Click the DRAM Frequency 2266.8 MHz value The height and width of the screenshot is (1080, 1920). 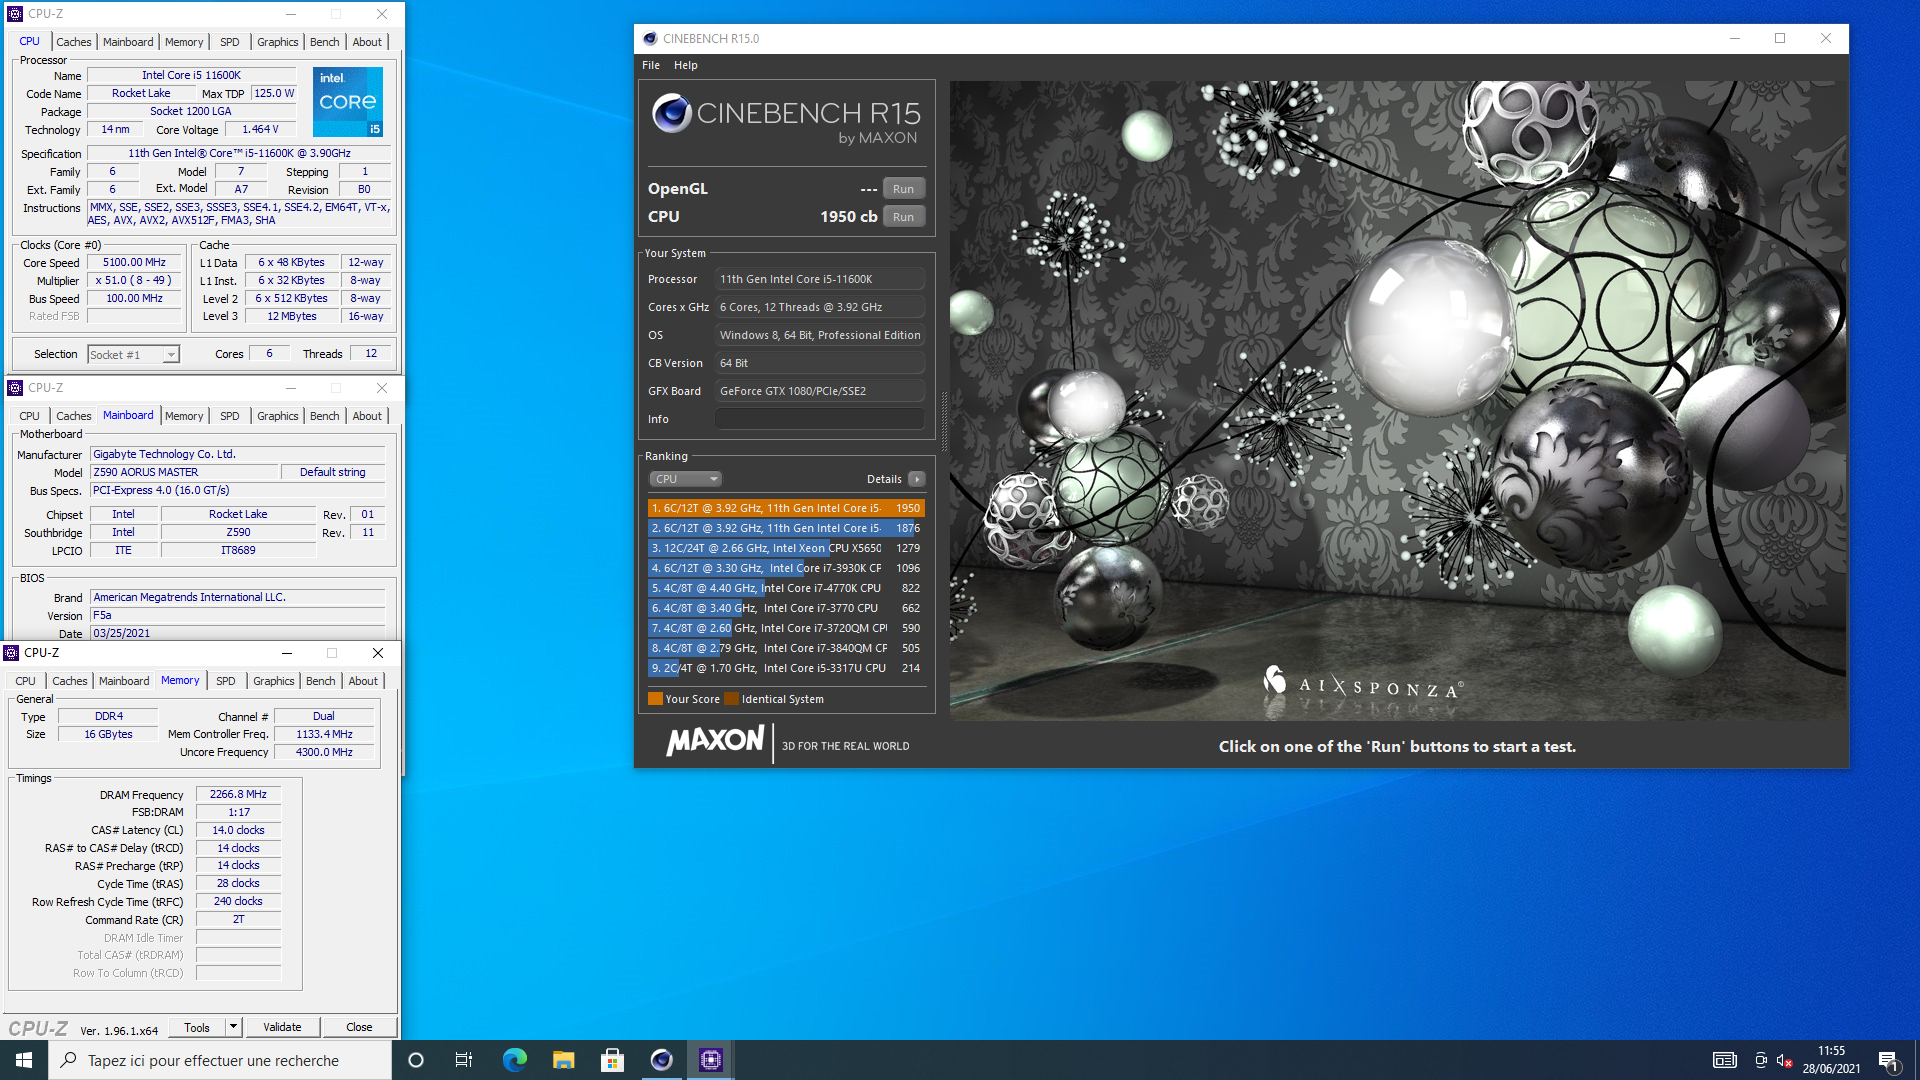point(238,795)
